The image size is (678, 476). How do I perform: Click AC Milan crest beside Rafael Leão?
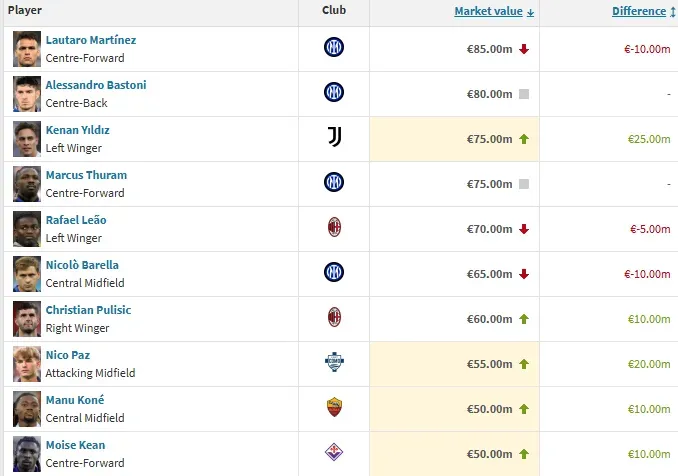334,227
